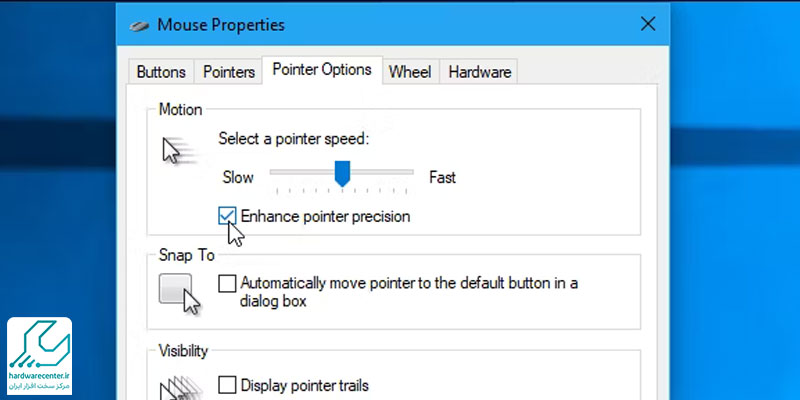Enable automatically move pointer to default button
Viewport: 800px width, 400px height.
(227, 283)
